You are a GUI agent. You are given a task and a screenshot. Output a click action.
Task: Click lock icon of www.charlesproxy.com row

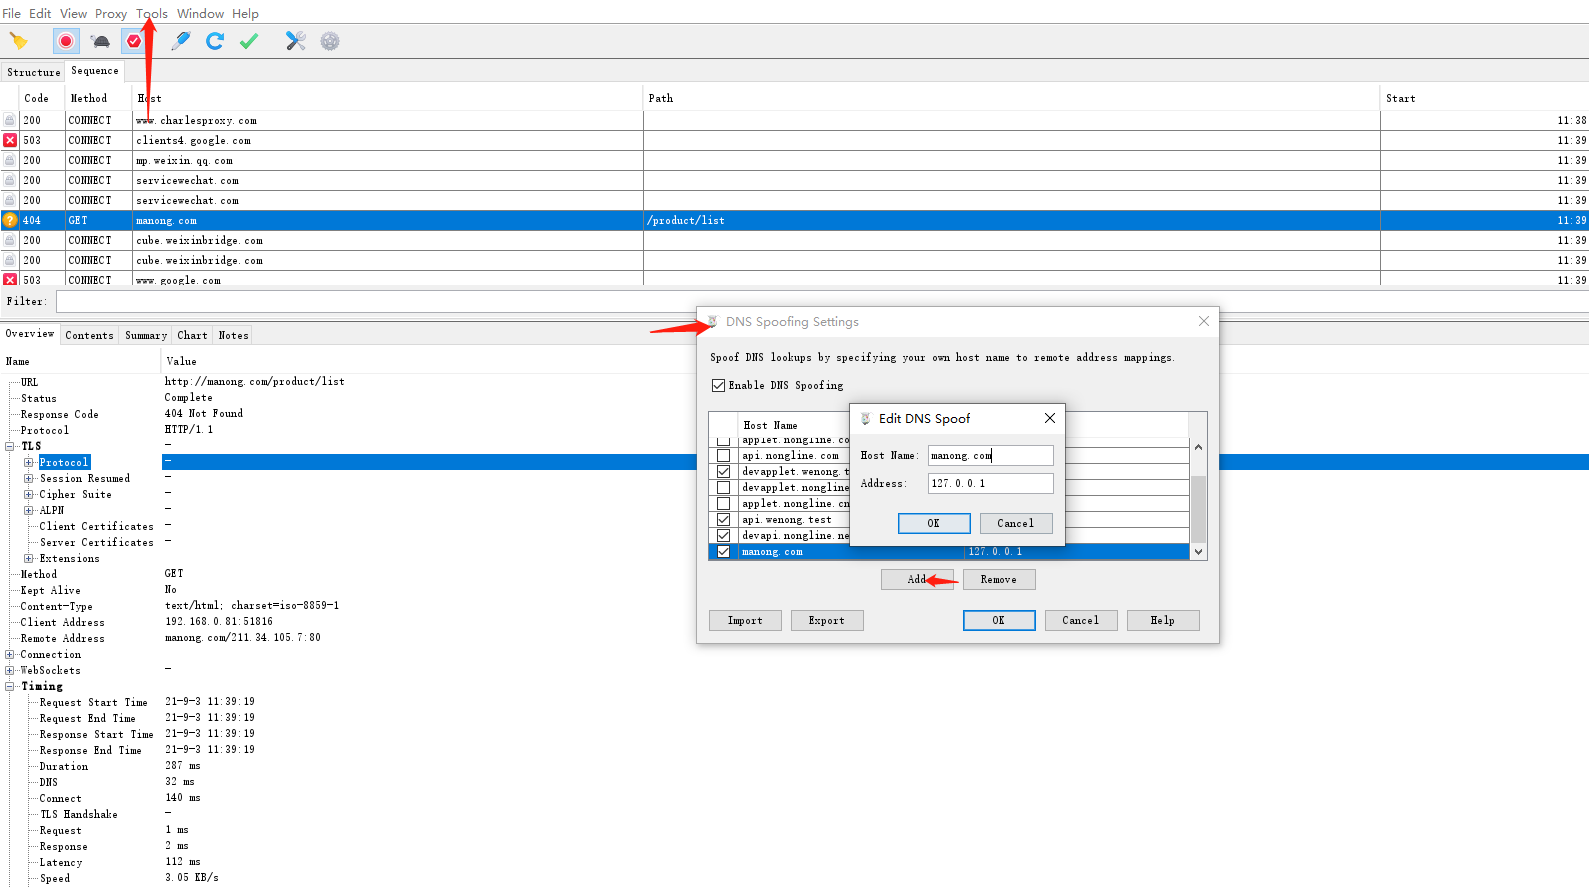[10, 120]
